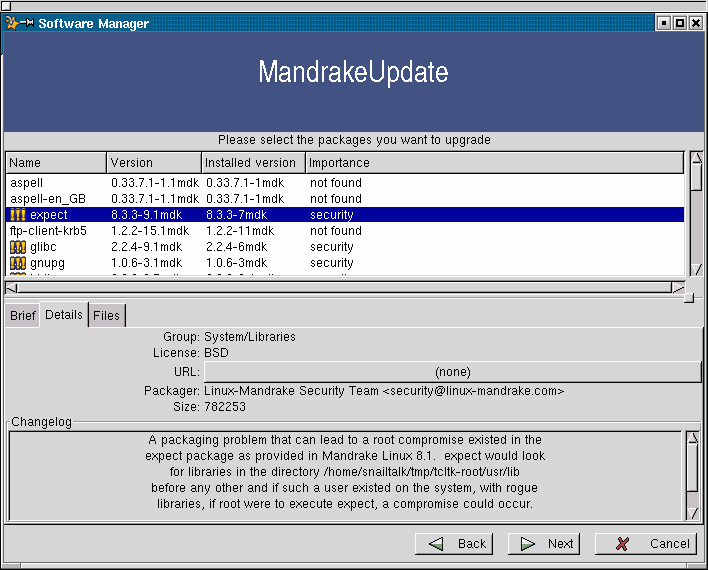Click the changelog scrollbar down arrow
Image resolution: width=708 pixels, height=570 pixels.
click(x=693, y=513)
